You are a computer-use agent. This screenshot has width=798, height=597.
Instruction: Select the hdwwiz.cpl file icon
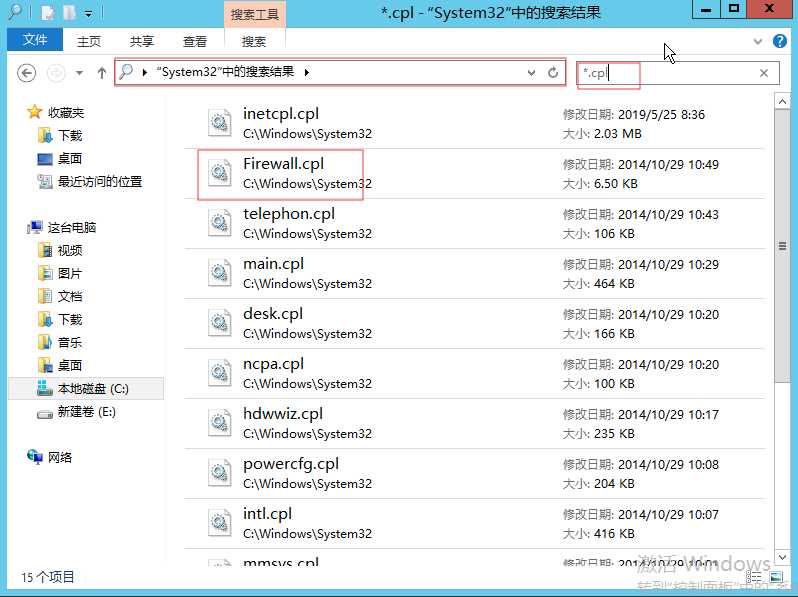tap(219, 423)
